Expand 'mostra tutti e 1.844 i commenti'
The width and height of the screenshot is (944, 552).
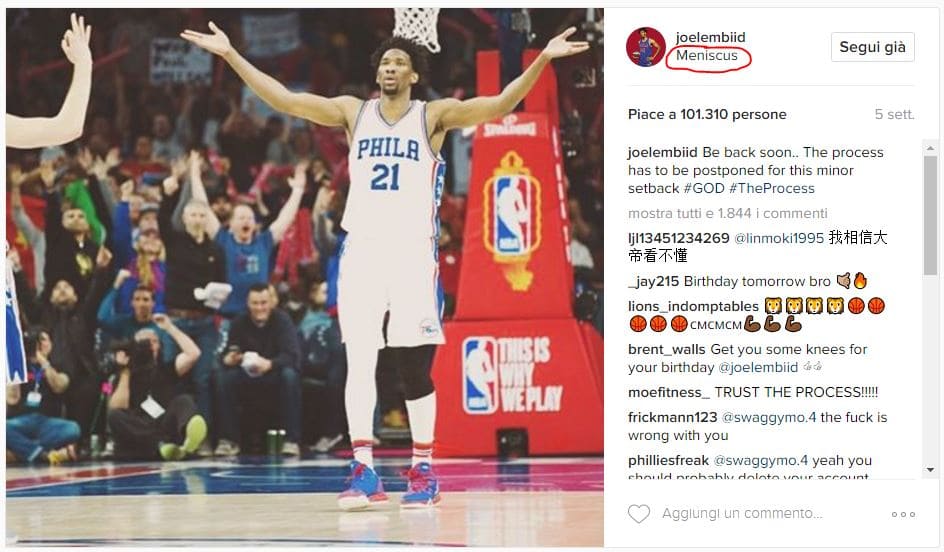point(727,213)
